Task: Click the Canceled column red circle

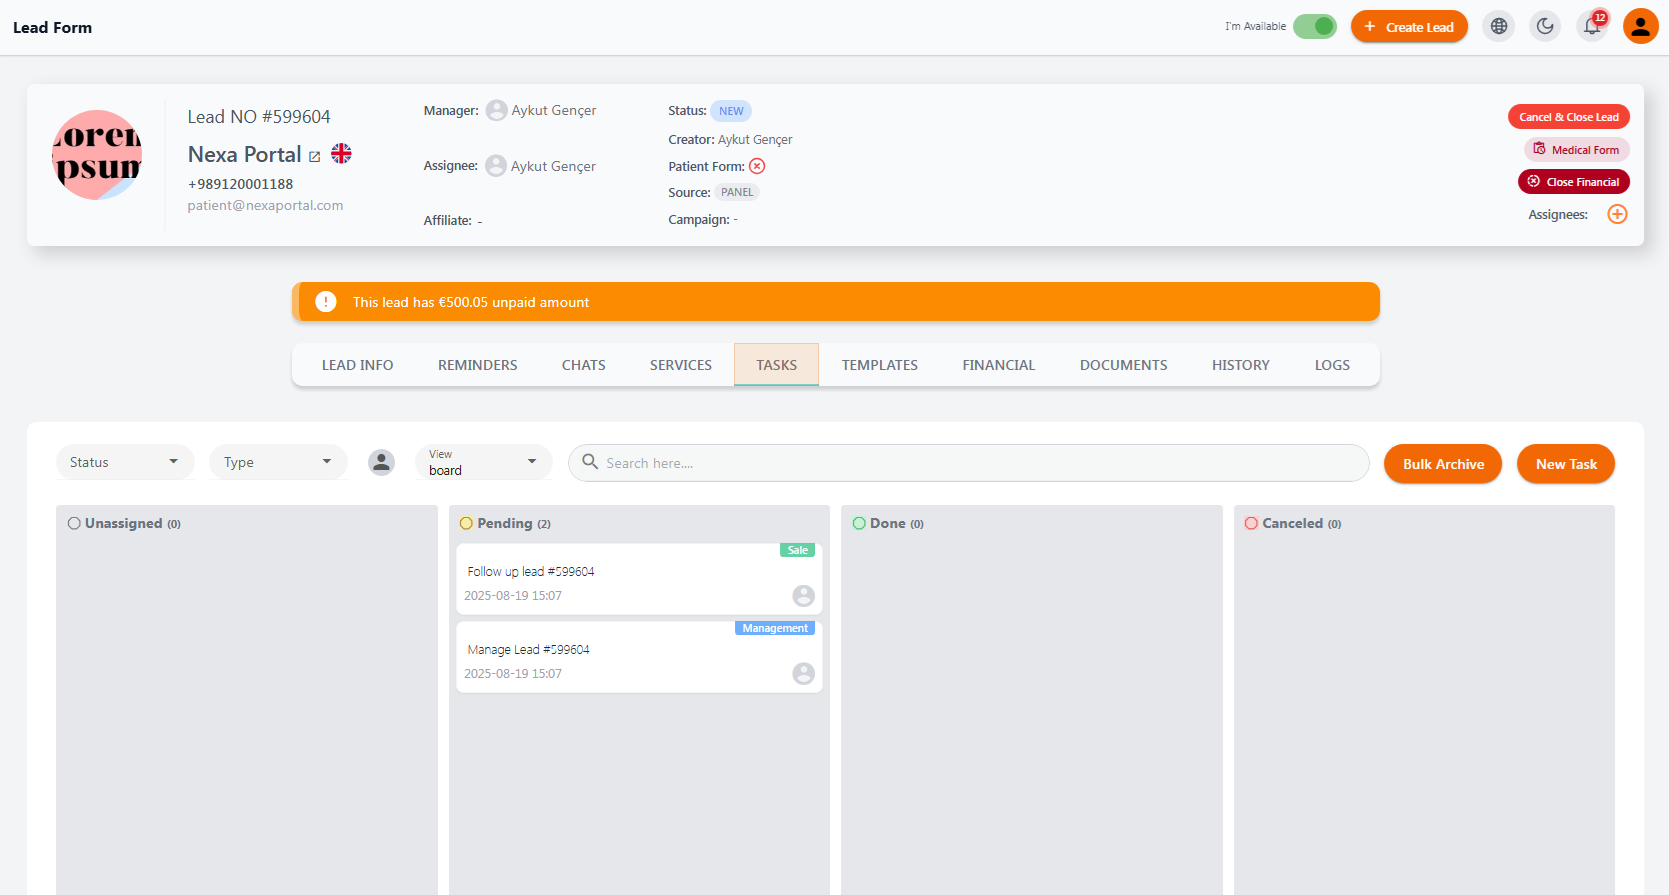Action: pyautogui.click(x=1251, y=523)
